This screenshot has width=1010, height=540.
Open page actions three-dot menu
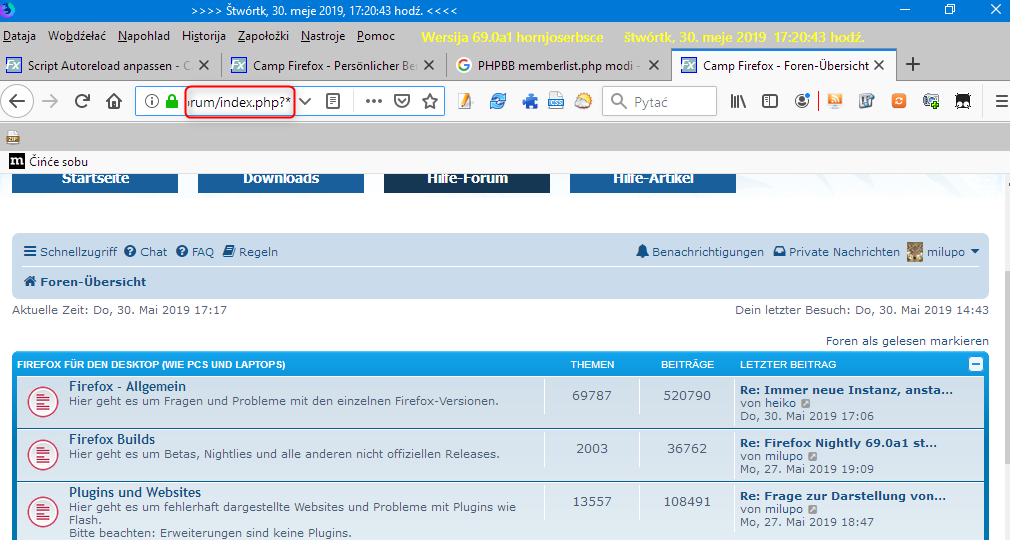(x=373, y=101)
